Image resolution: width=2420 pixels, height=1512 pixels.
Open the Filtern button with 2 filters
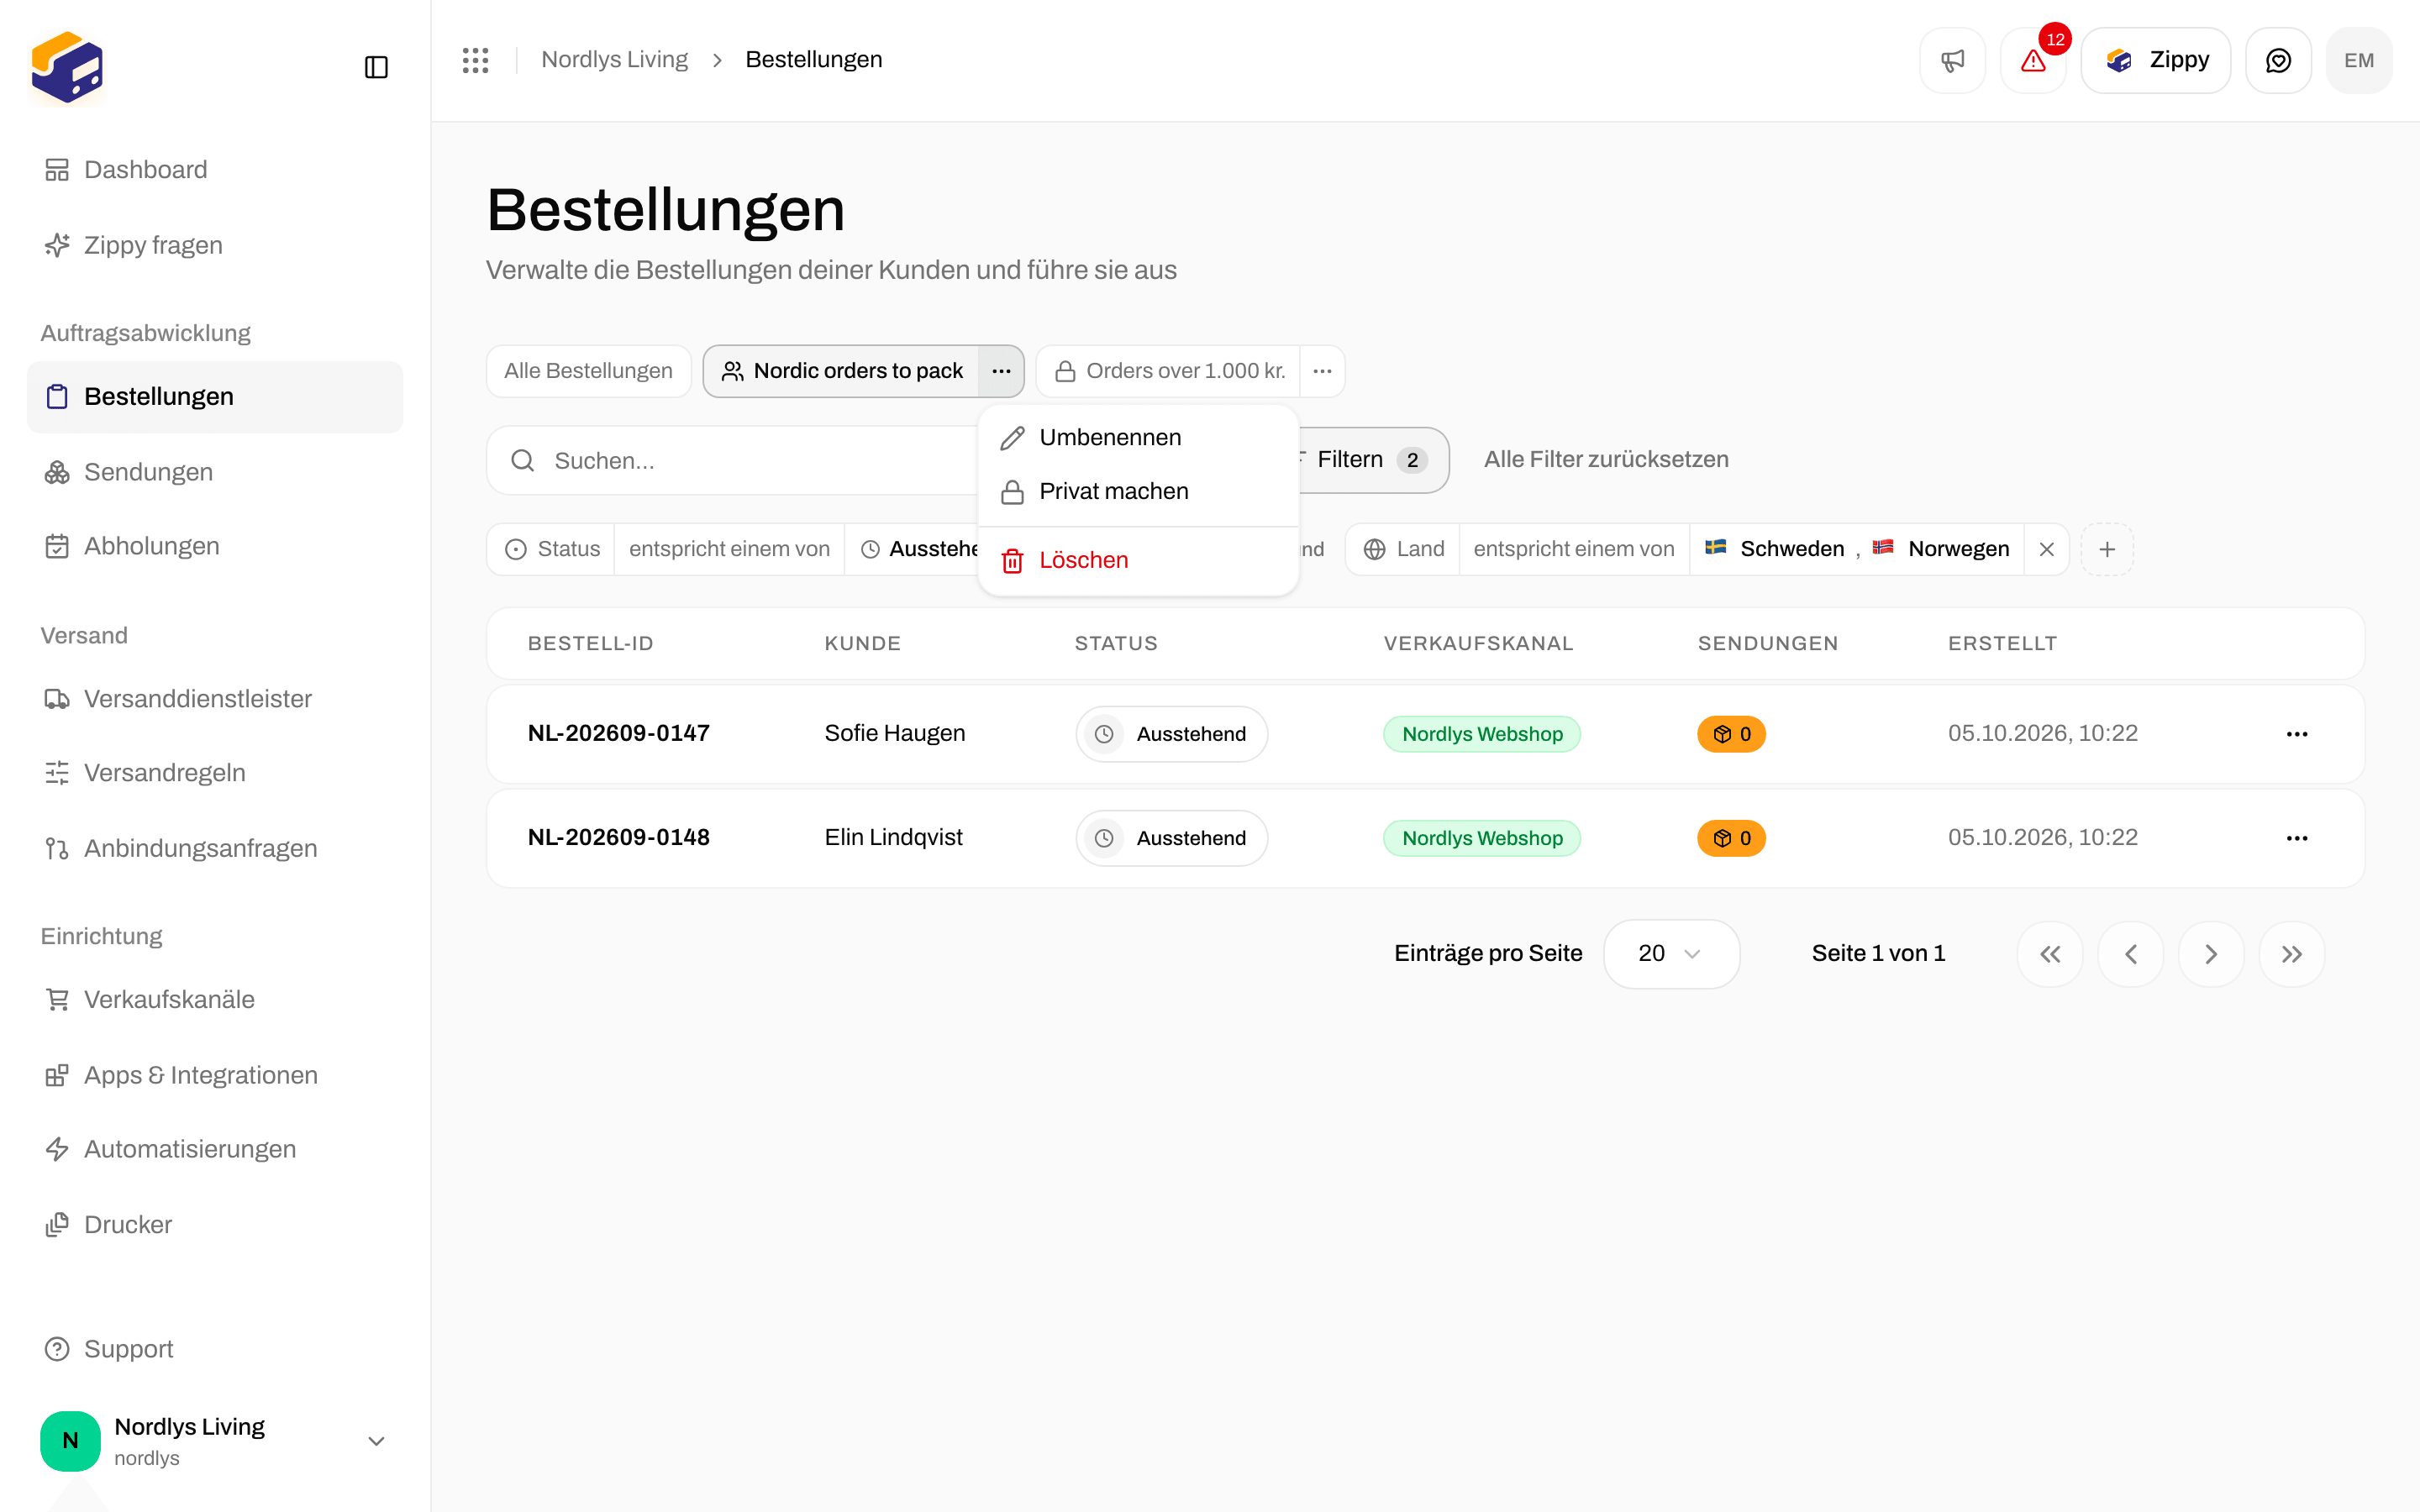pyautogui.click(x=1372, y=460)
